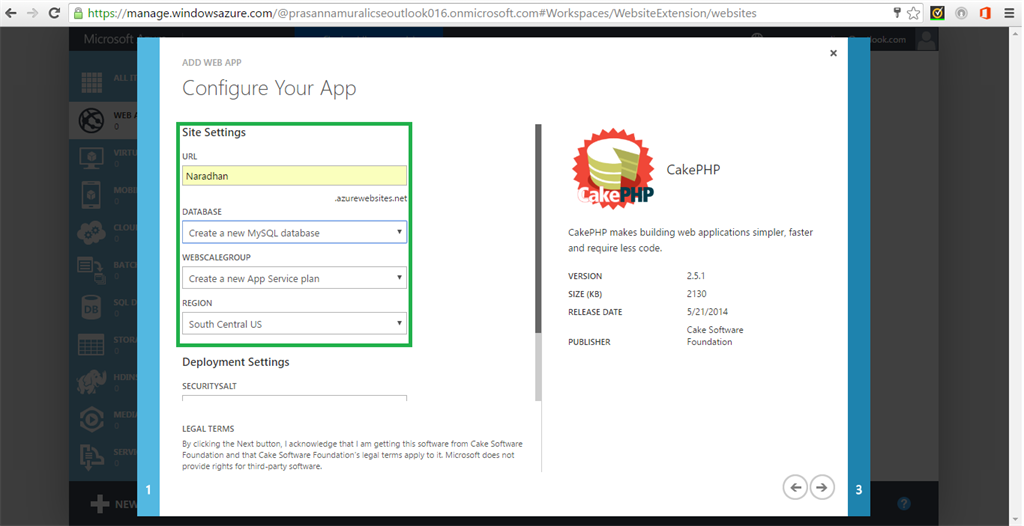The image size is (1024, 526).
Task: Click the 'Site Settings' heading
Action: point(214,132)
